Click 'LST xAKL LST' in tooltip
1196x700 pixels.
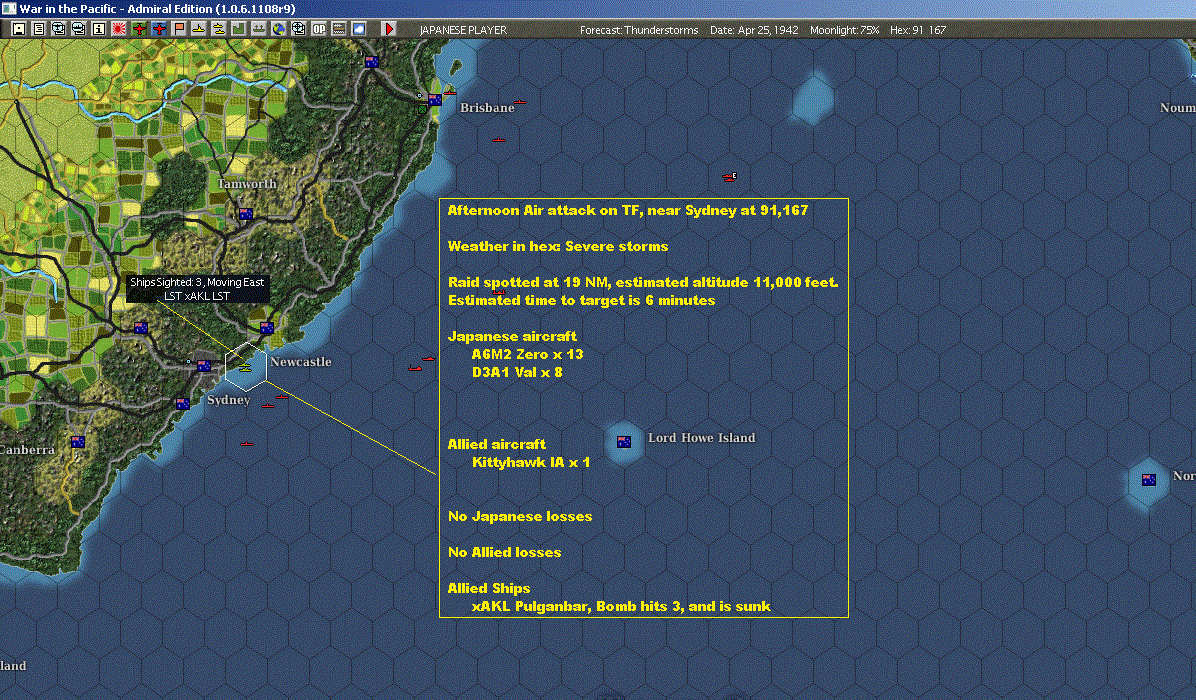[197, 296]
